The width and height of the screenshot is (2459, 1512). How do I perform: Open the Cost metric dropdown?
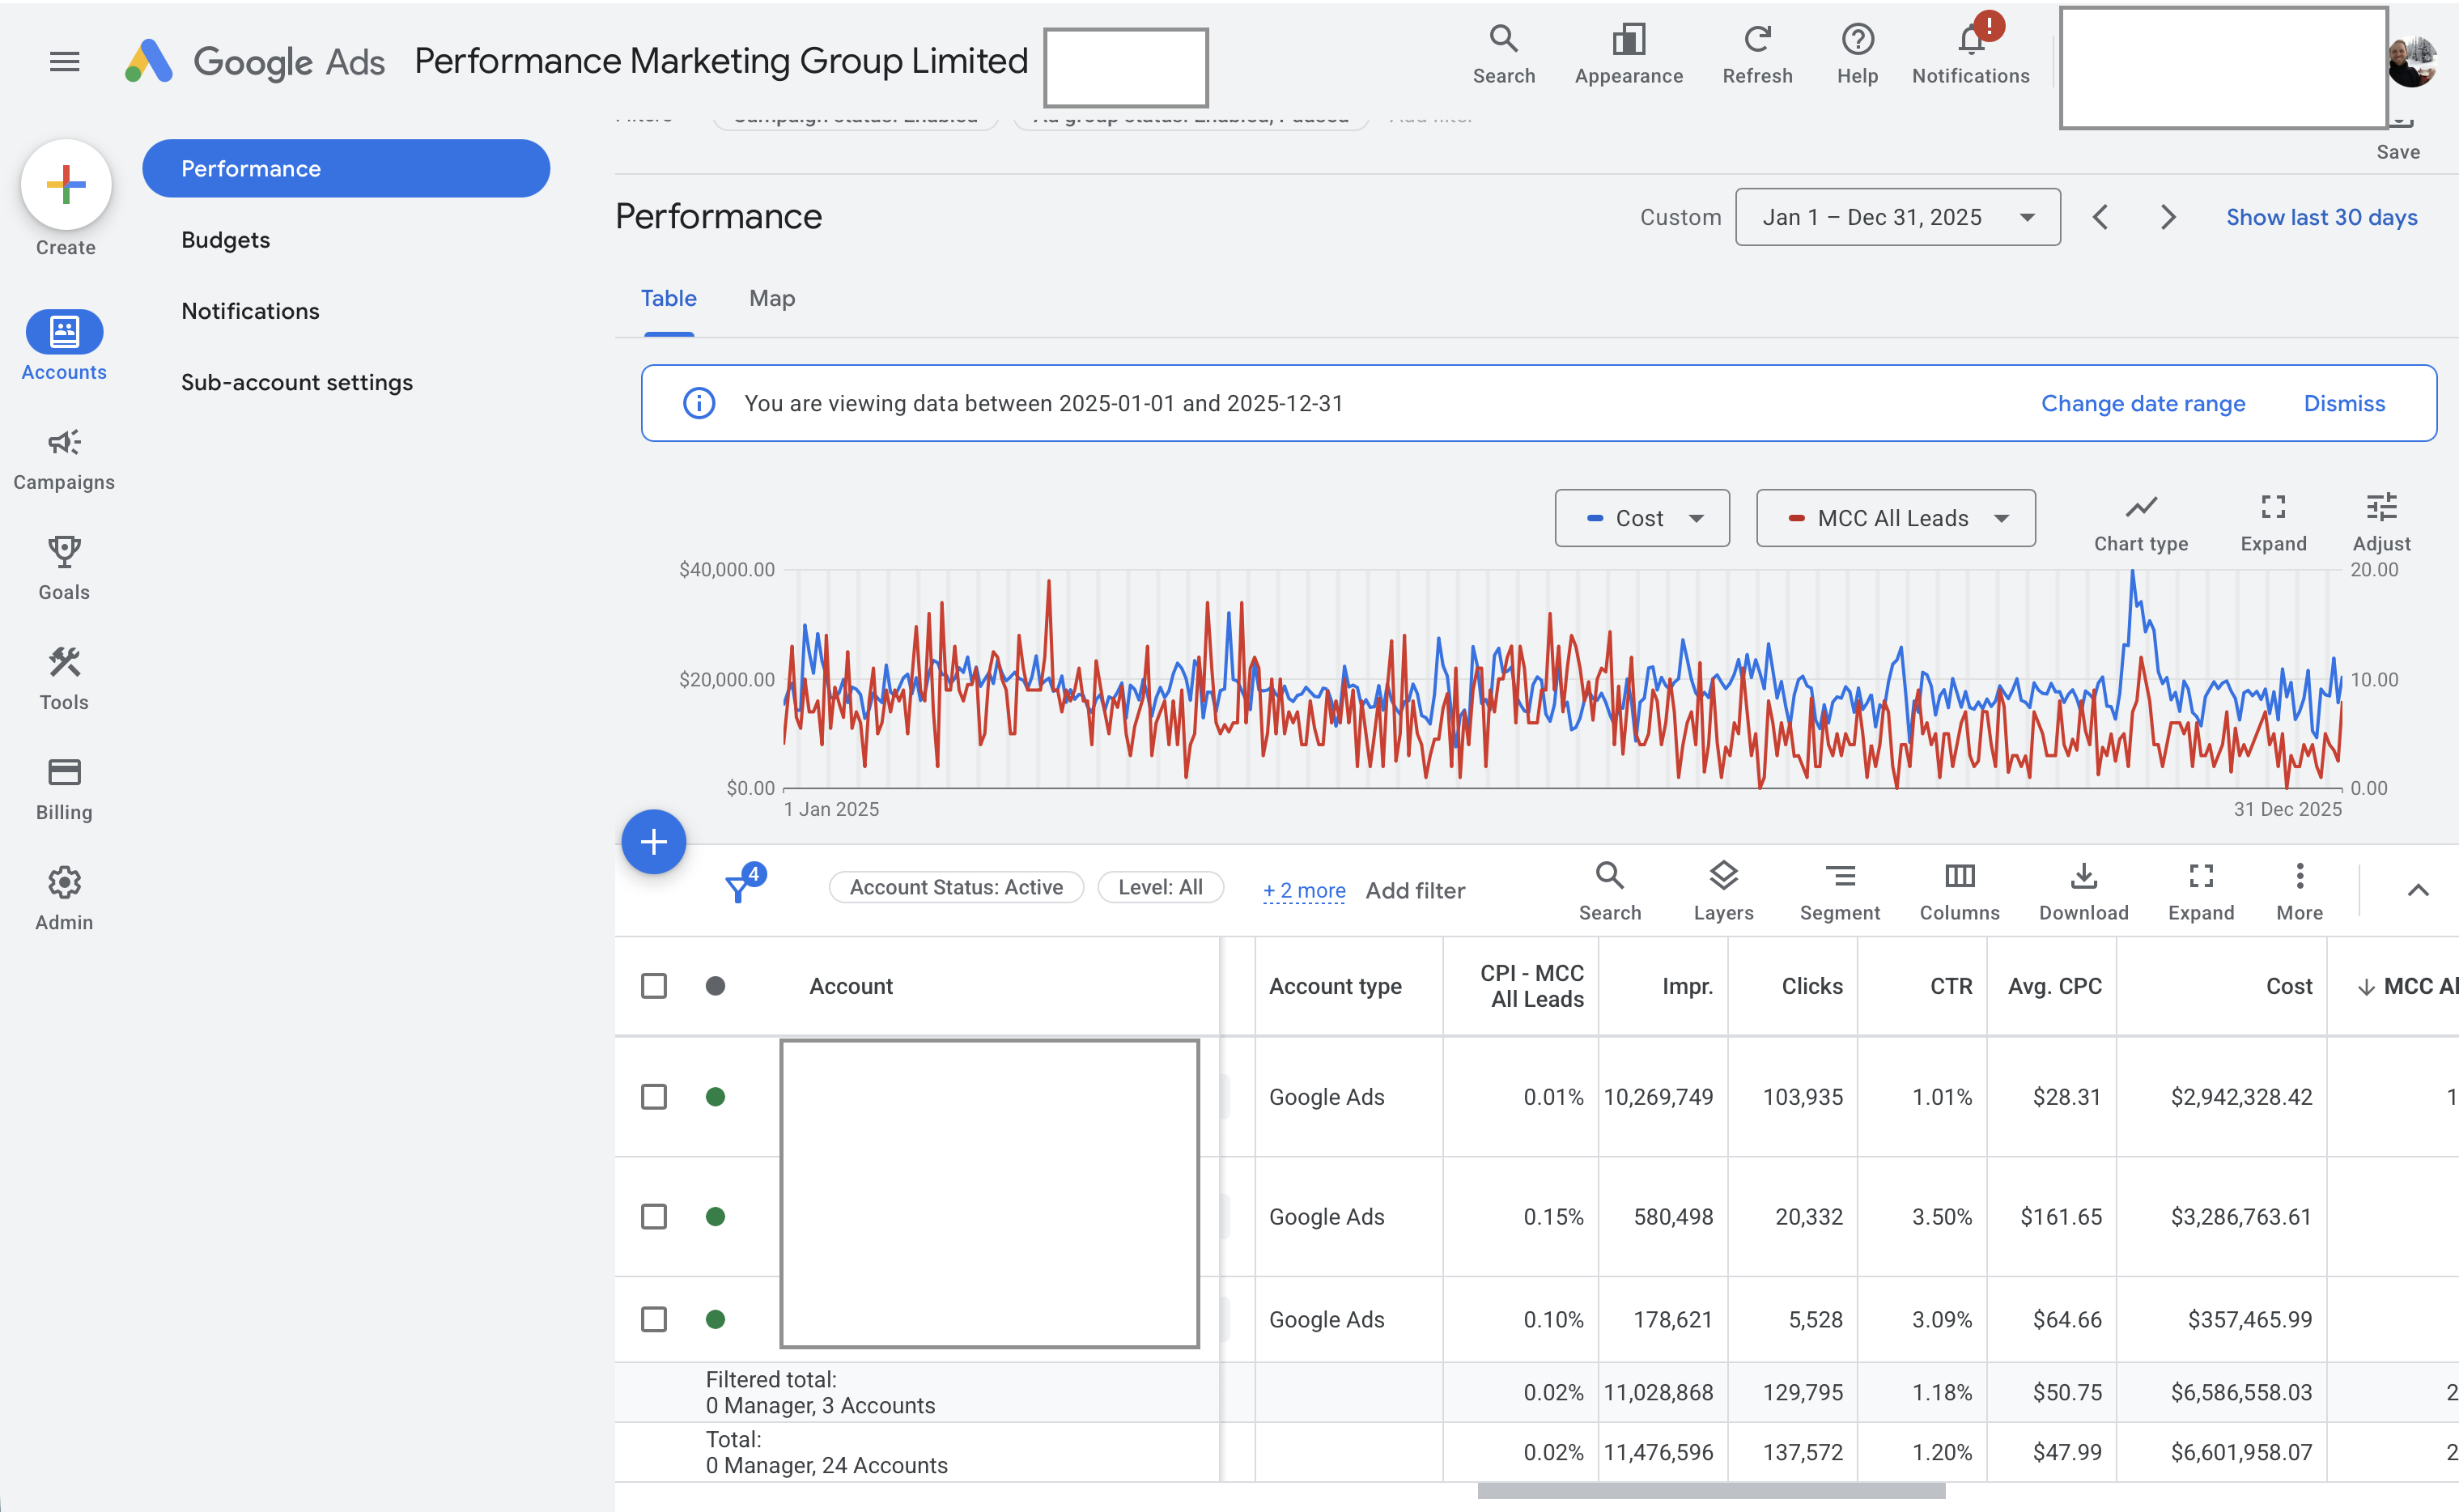tap(1641, 518)
